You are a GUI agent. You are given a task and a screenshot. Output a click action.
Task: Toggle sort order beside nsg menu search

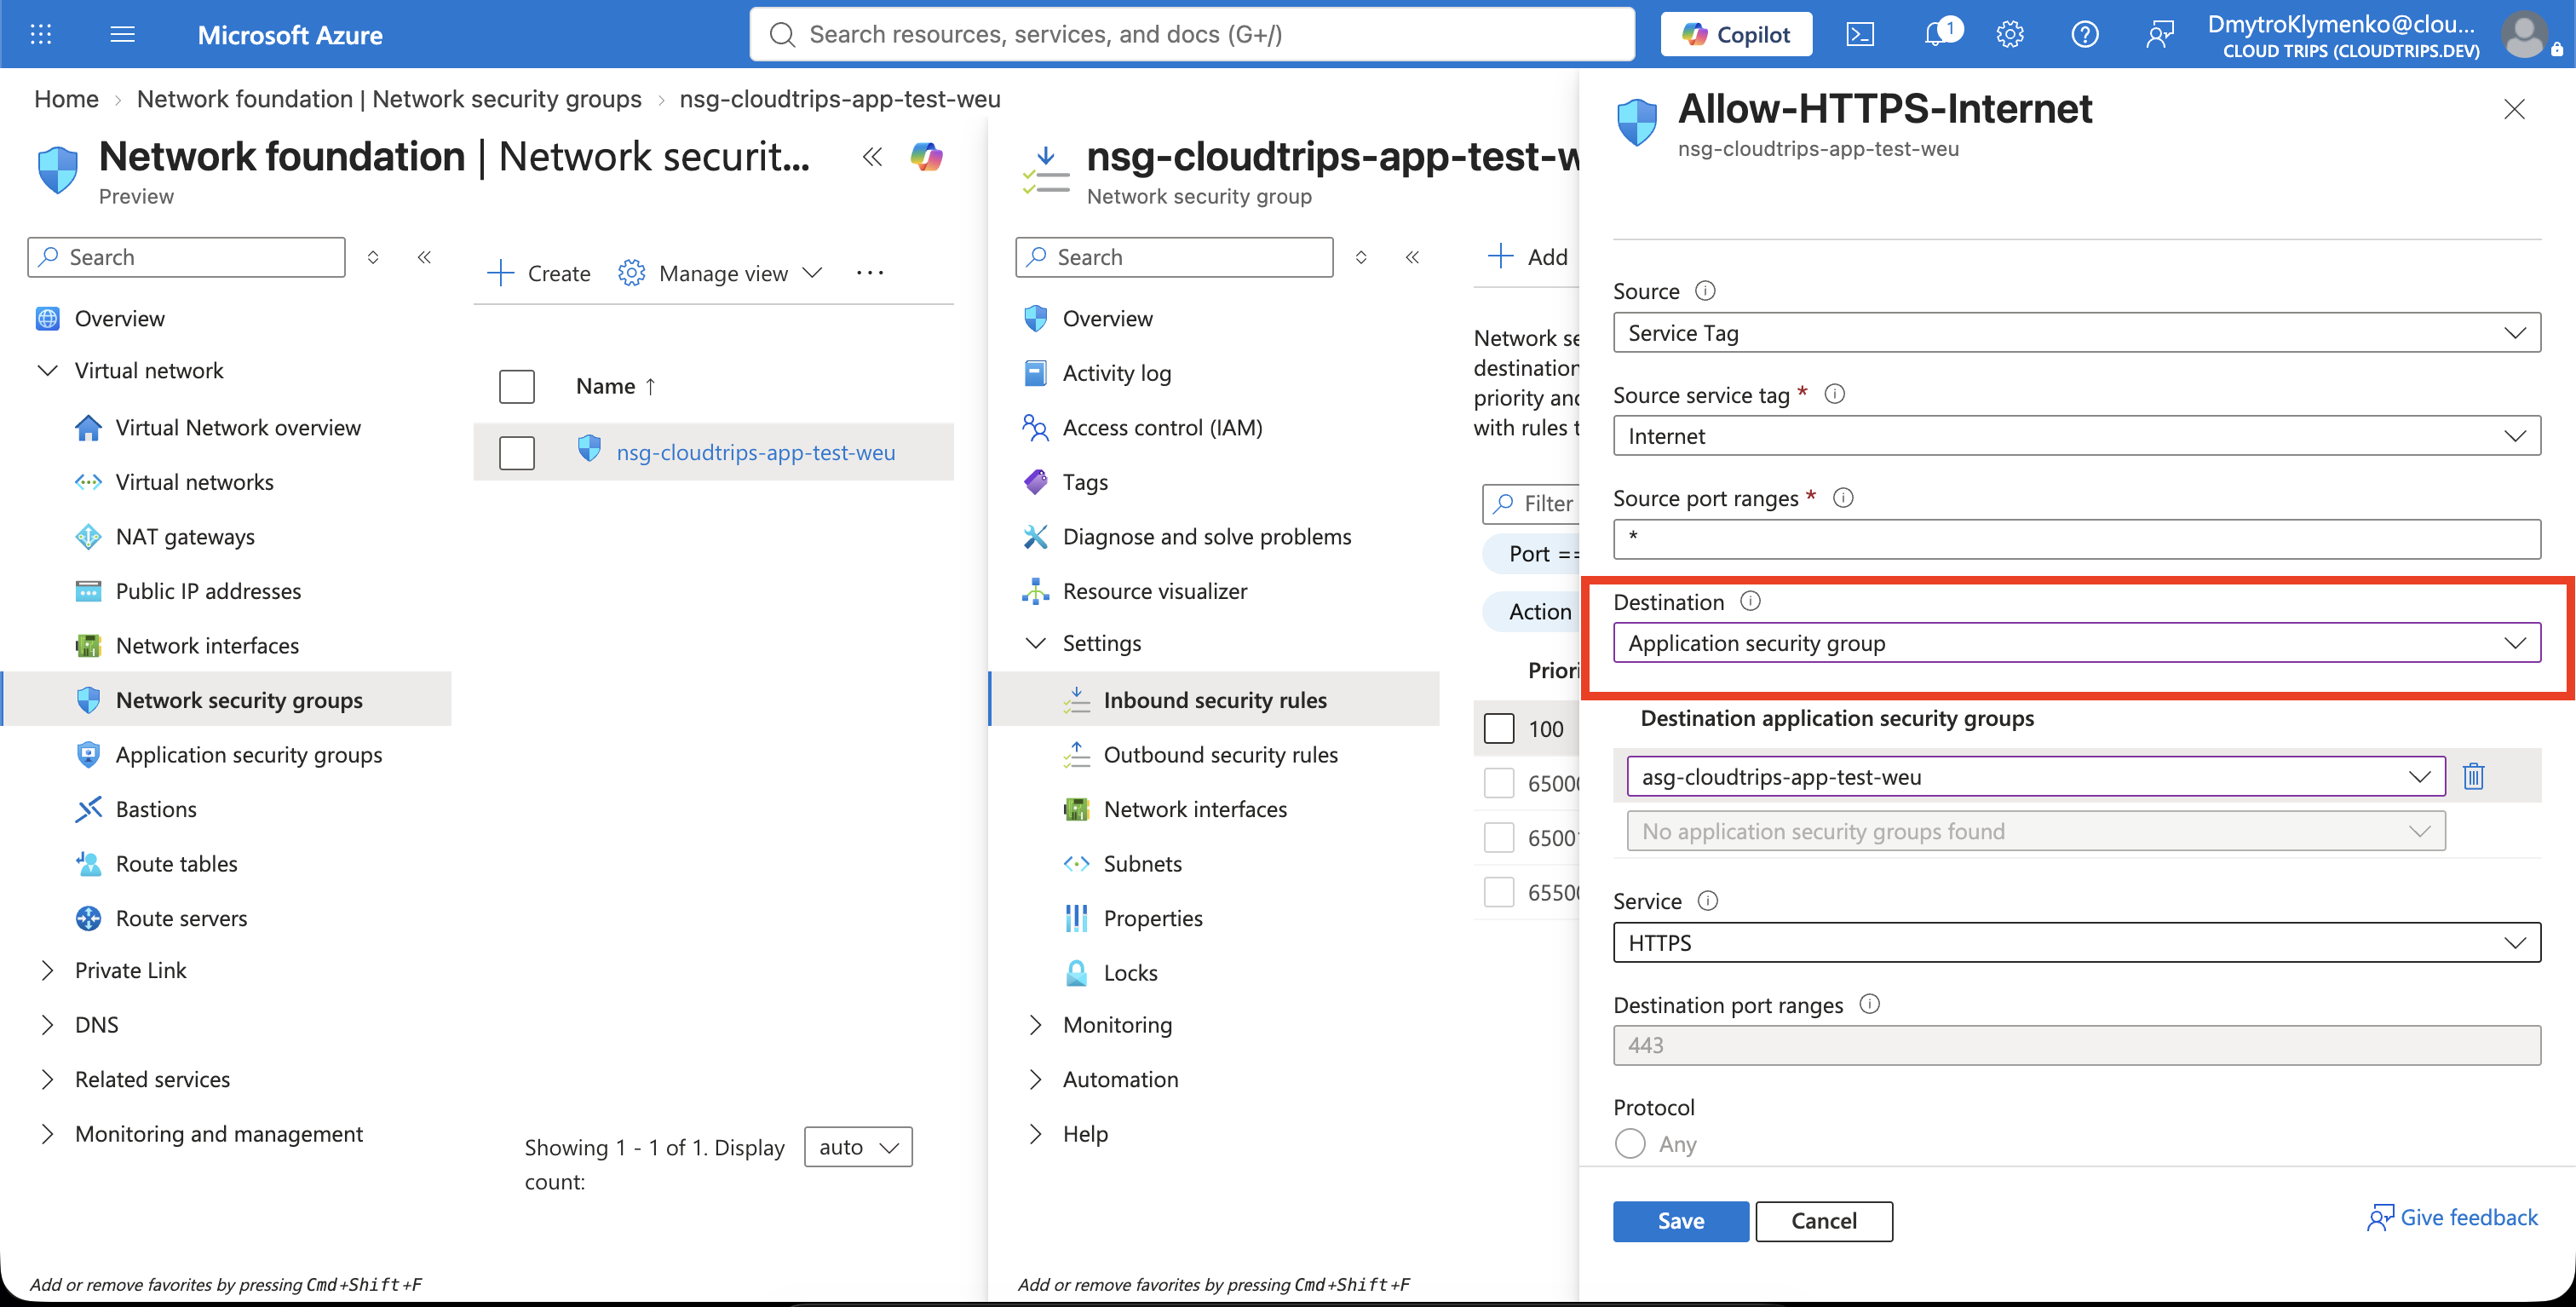click(x=1361, y=257)
